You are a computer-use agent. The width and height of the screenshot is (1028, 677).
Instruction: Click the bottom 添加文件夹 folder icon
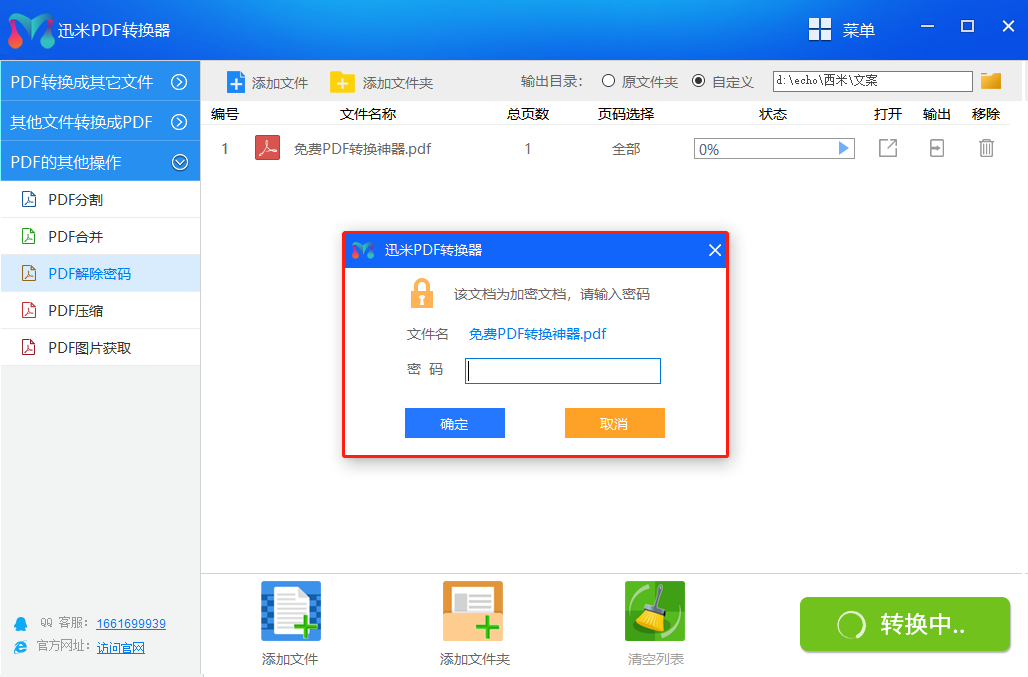(x=472, y=611)
